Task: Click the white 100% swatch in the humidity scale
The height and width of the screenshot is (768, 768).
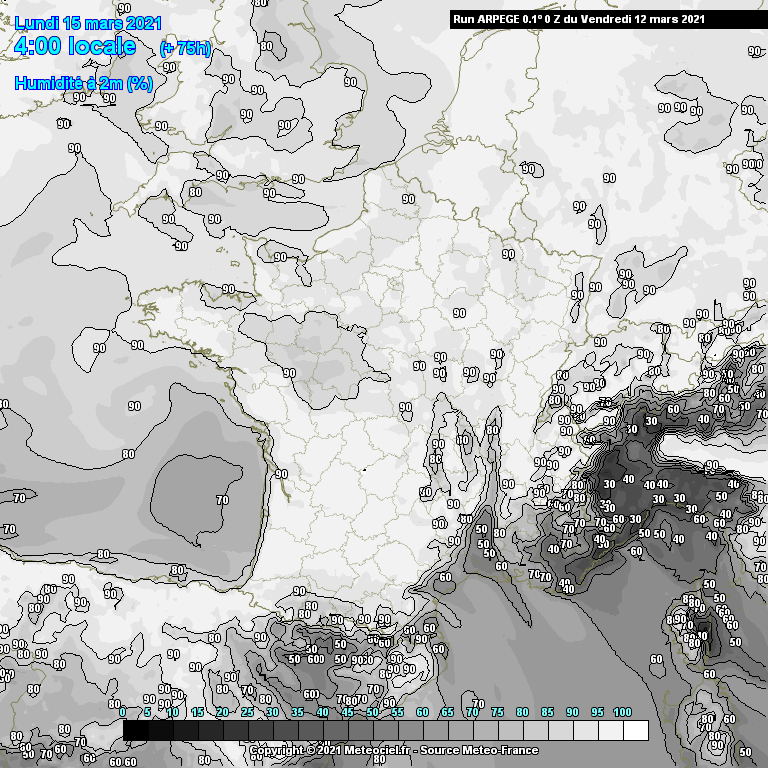Action: (635, 731)
